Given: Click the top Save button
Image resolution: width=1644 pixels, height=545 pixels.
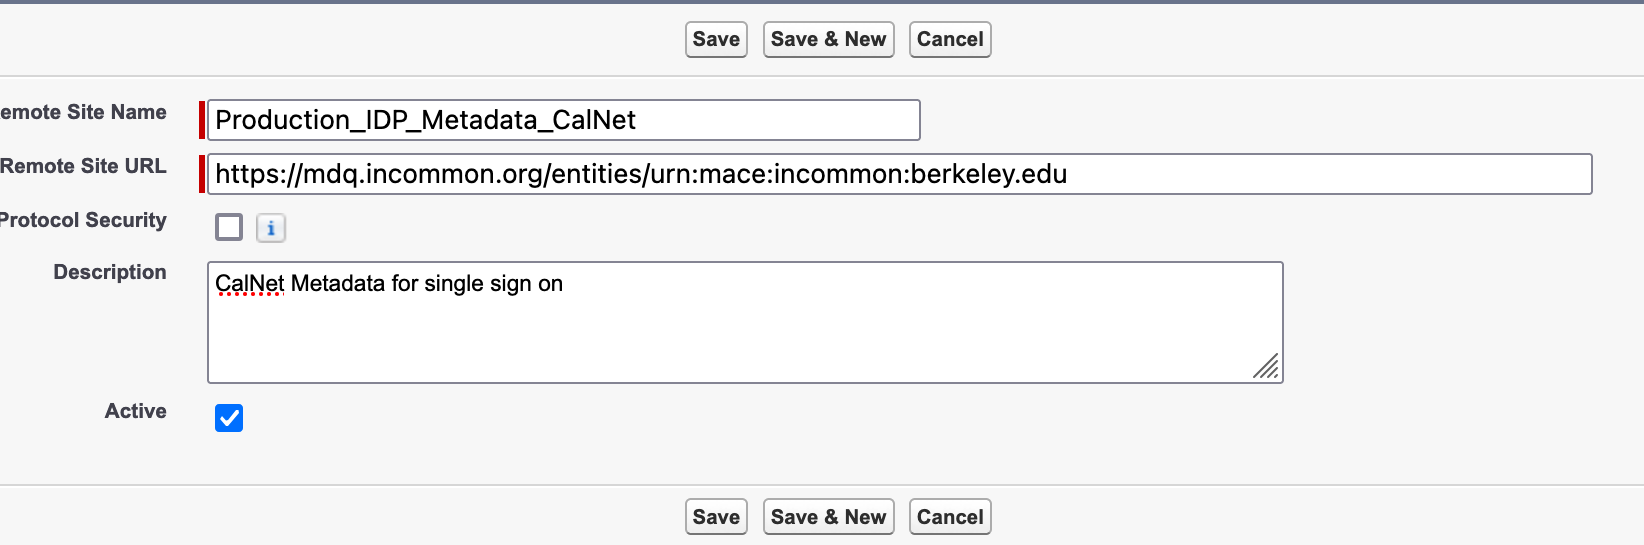Looking at the screenshot, I should point(716,40).
